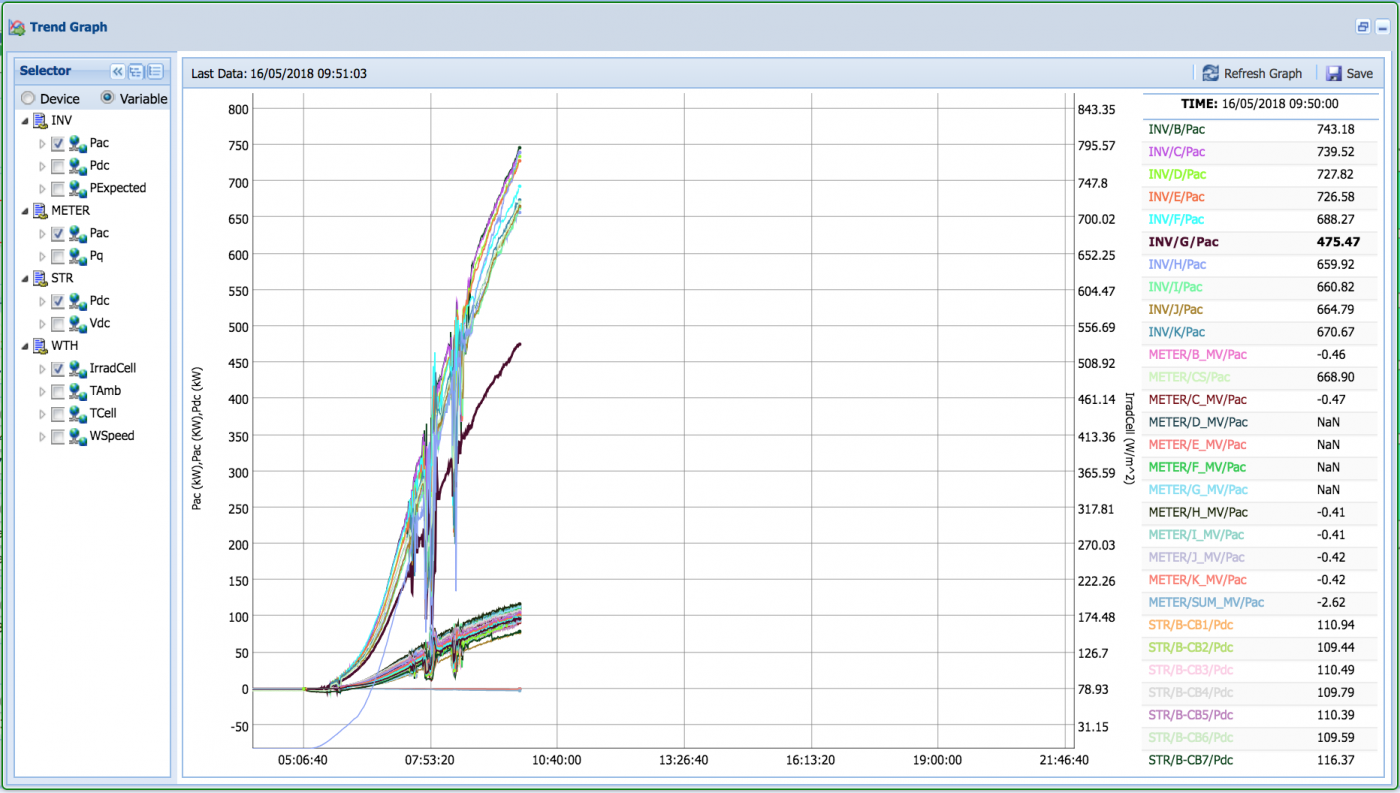Collapse the Selector panel with double-chevron icon
The image size is (1400, 793).
(x=117, y=71)
